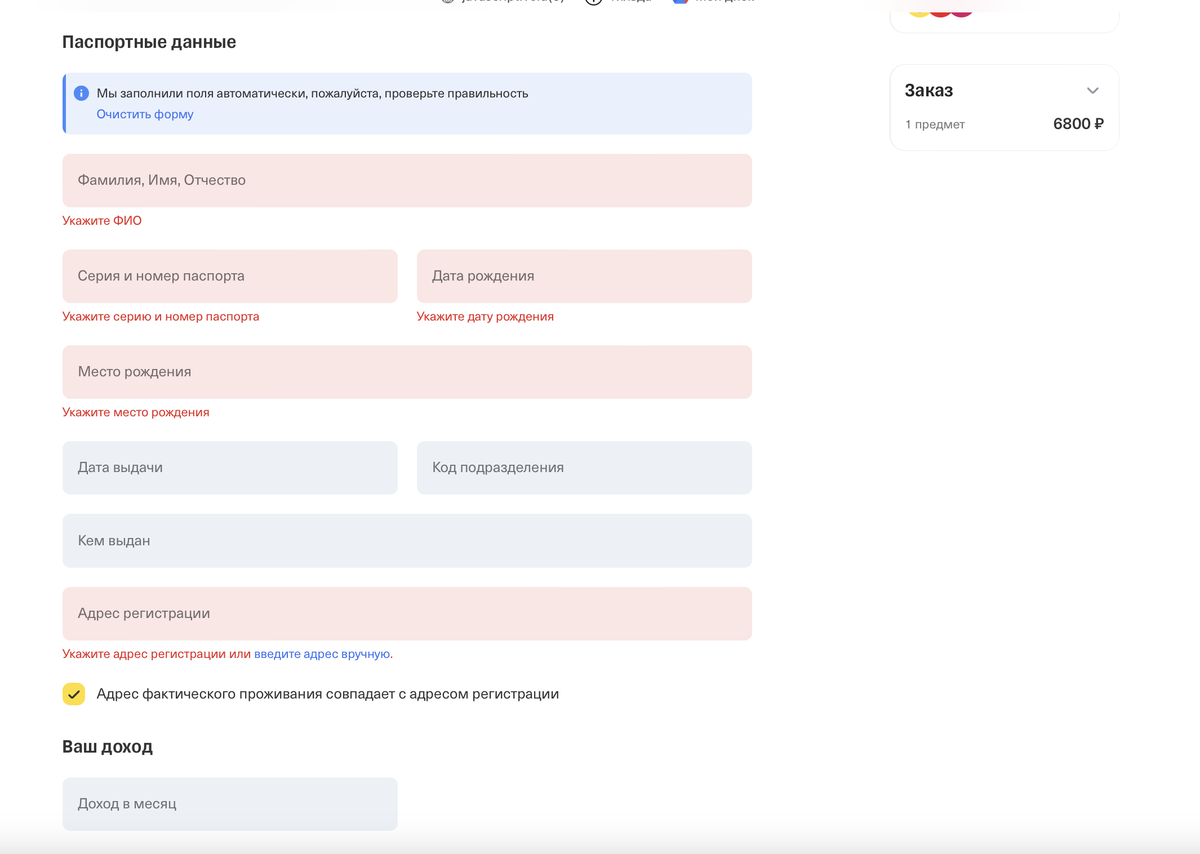
Task: Click the 'Паспортные данные' section heading
Action: (x=149, y=42)
